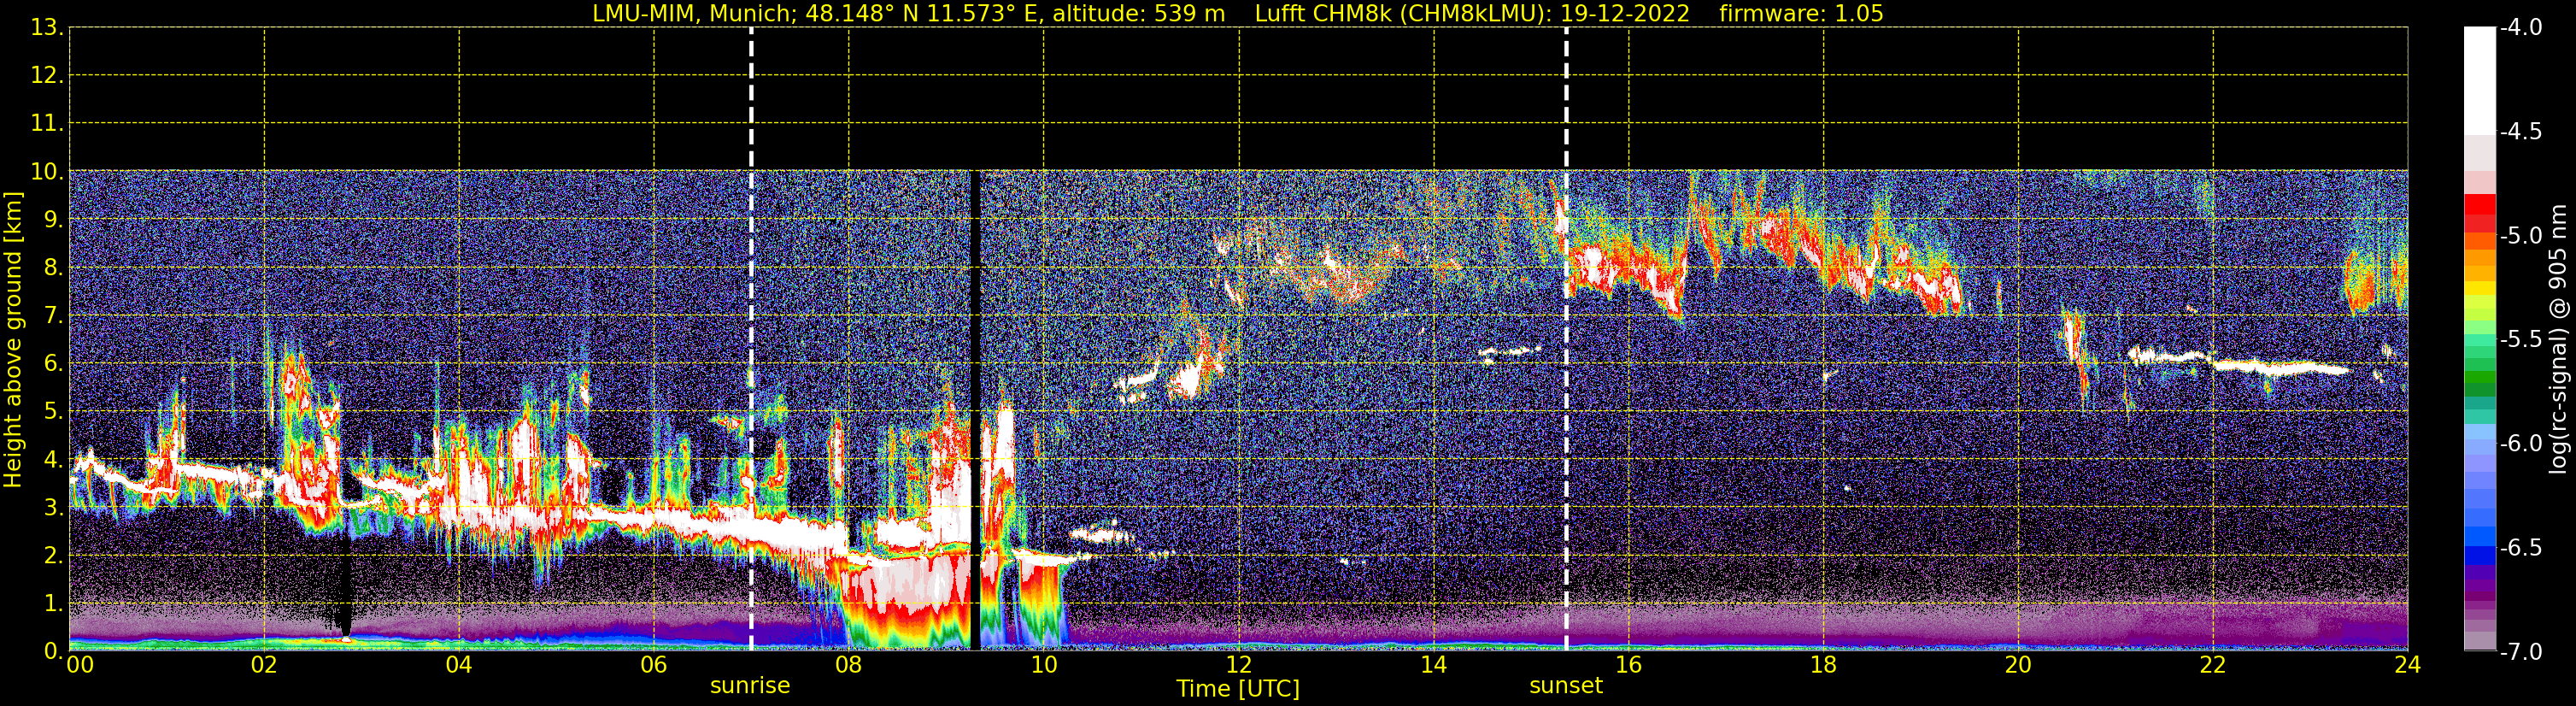Click the white dashed sunset line in the plot
The width and height of the screenshot is (2576, 706).
point(1566,338)
